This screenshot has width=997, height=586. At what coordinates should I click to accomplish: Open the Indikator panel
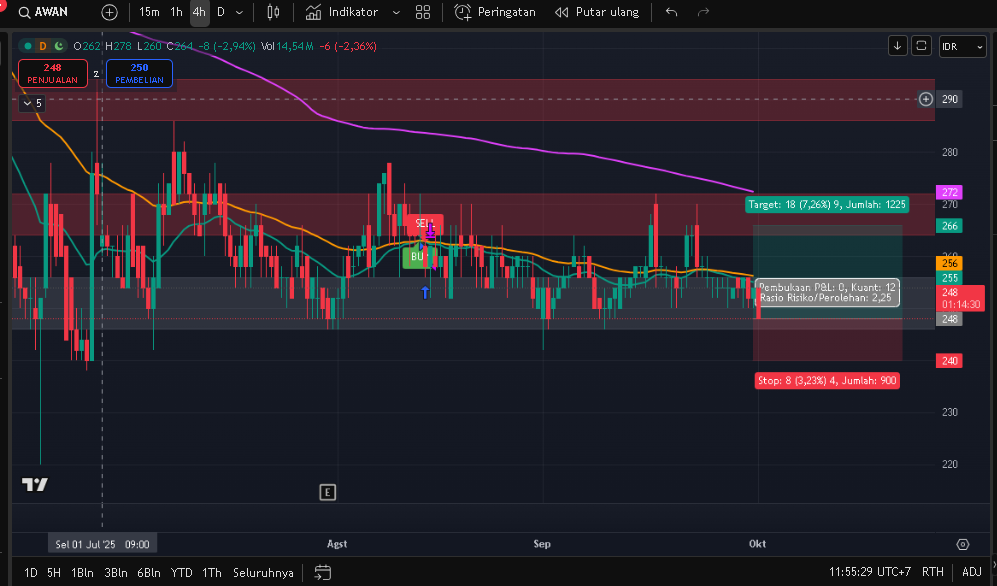341,12
